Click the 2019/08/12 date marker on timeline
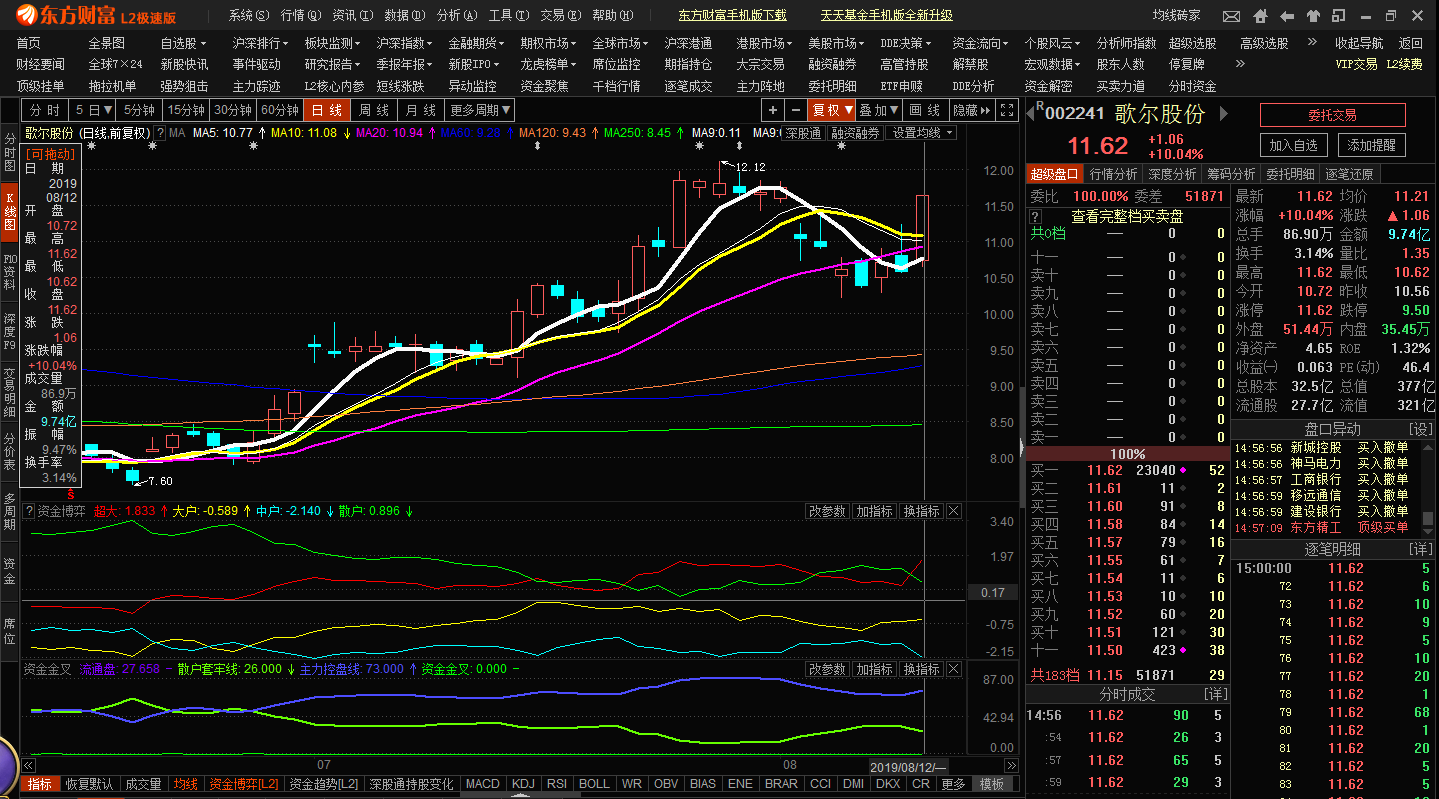 tap(907, 766)
